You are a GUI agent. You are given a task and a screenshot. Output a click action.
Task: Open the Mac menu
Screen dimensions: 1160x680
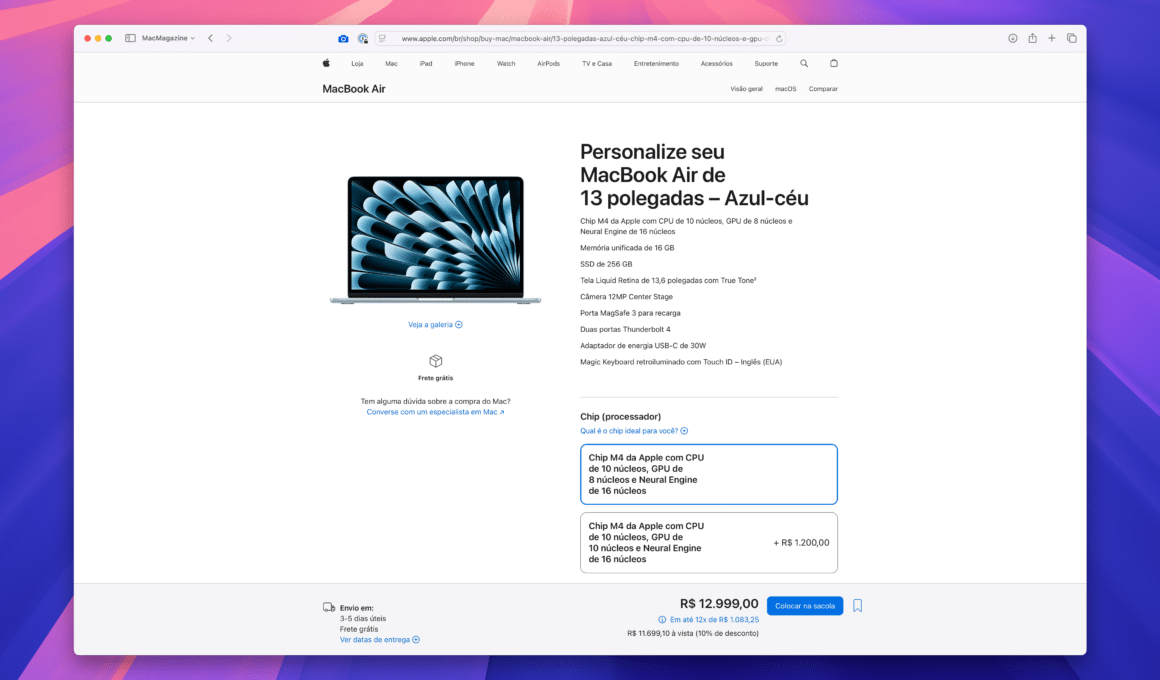coord(391,64)
